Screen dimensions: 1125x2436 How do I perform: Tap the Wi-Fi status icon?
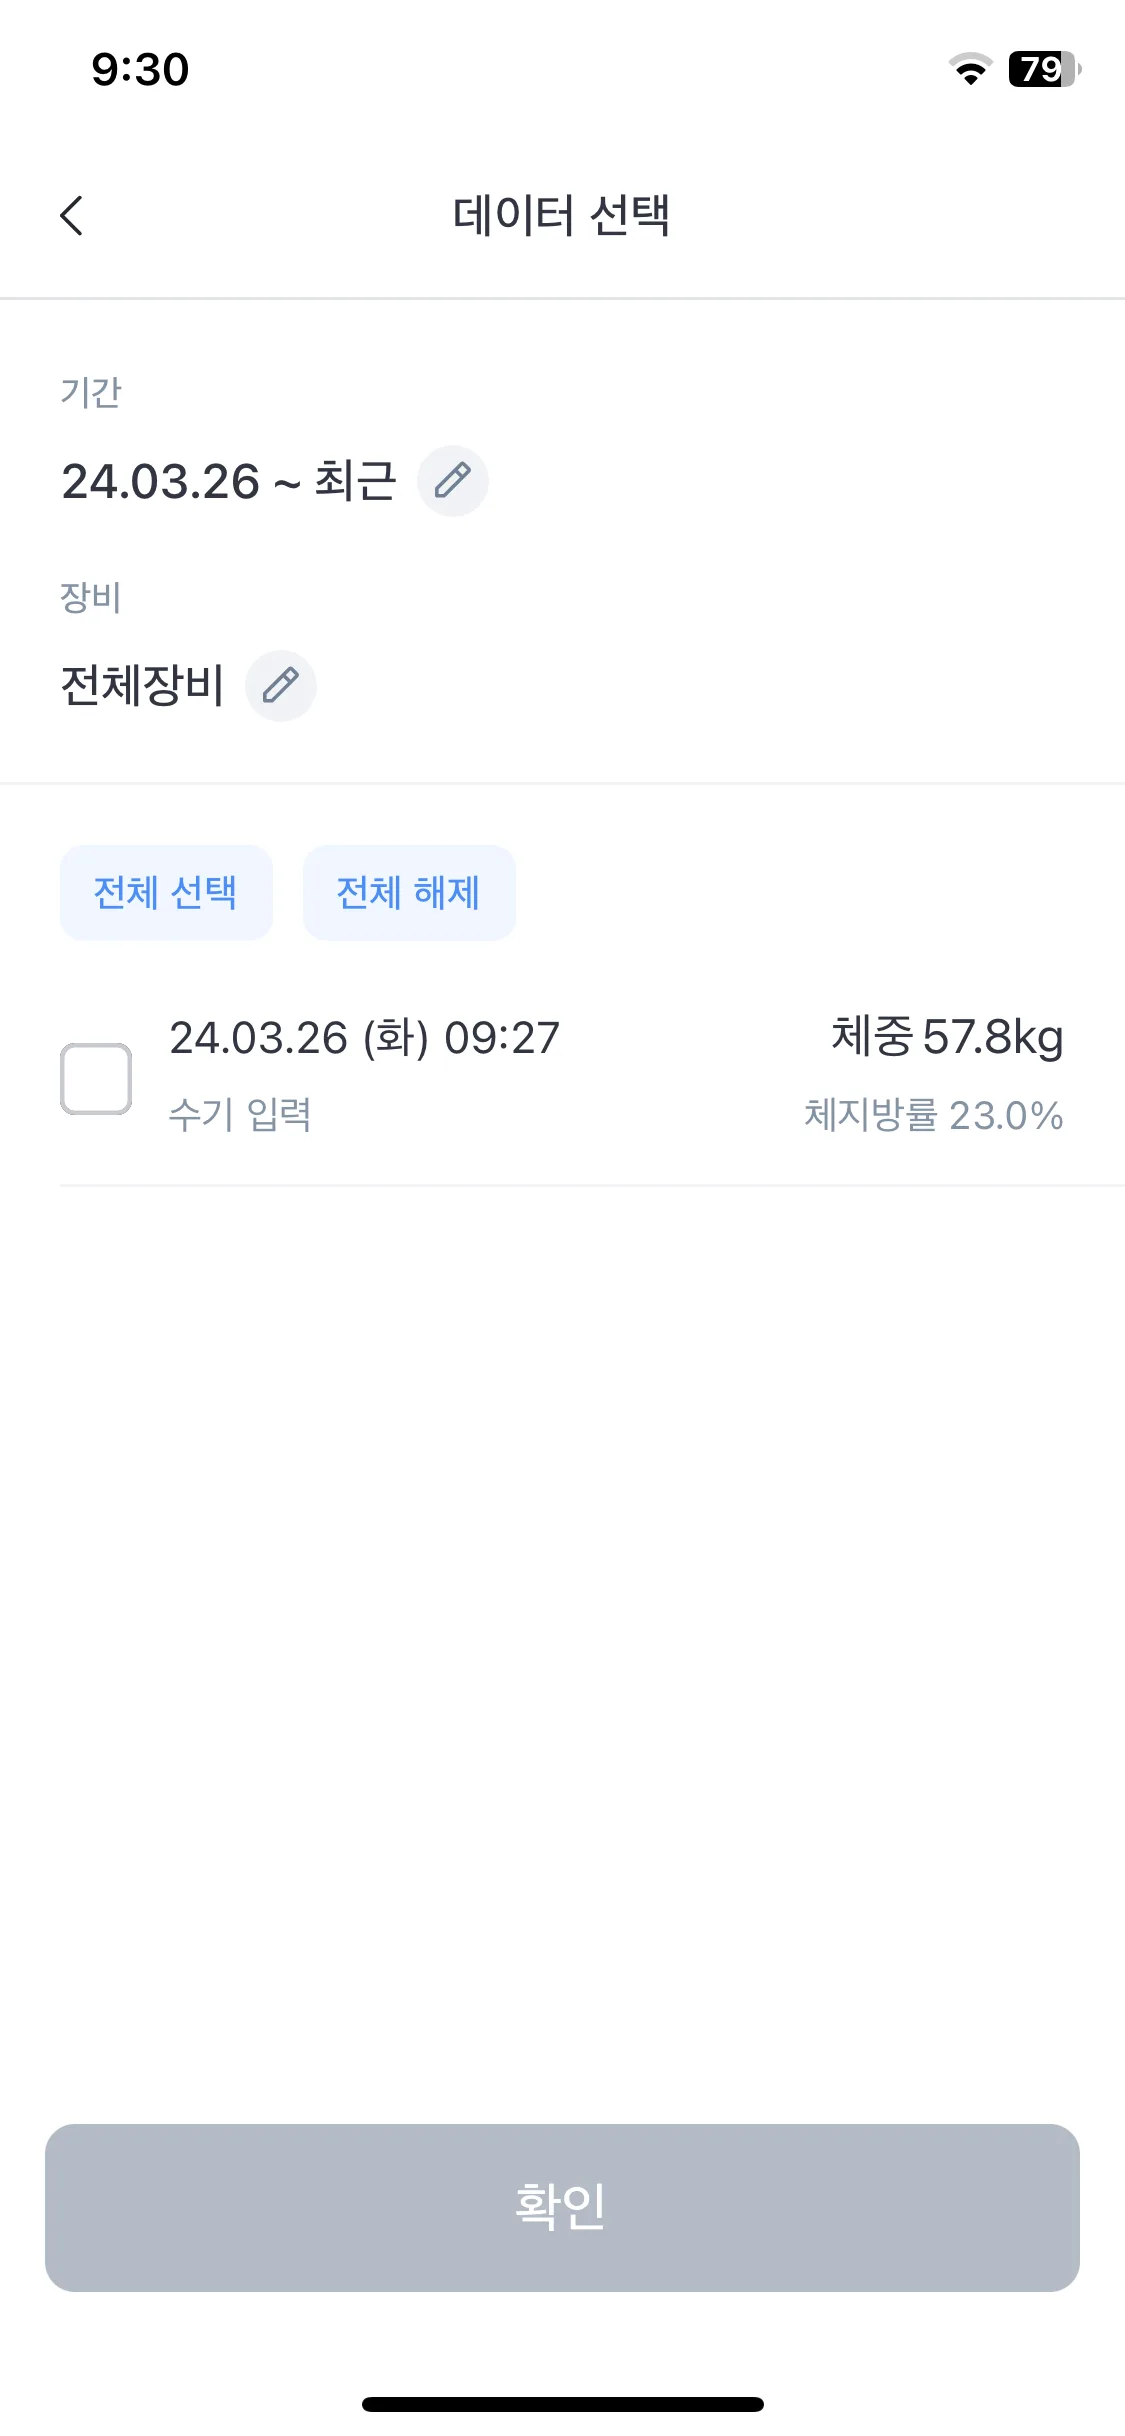click(970, 69)
